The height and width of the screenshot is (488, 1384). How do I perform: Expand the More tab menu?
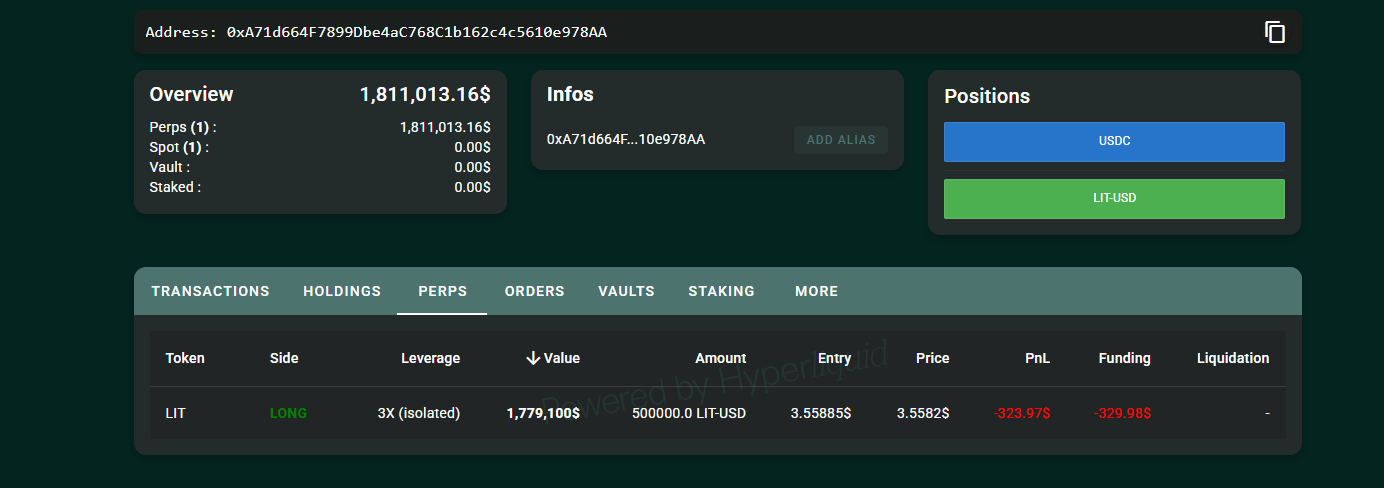pos(816,291)
